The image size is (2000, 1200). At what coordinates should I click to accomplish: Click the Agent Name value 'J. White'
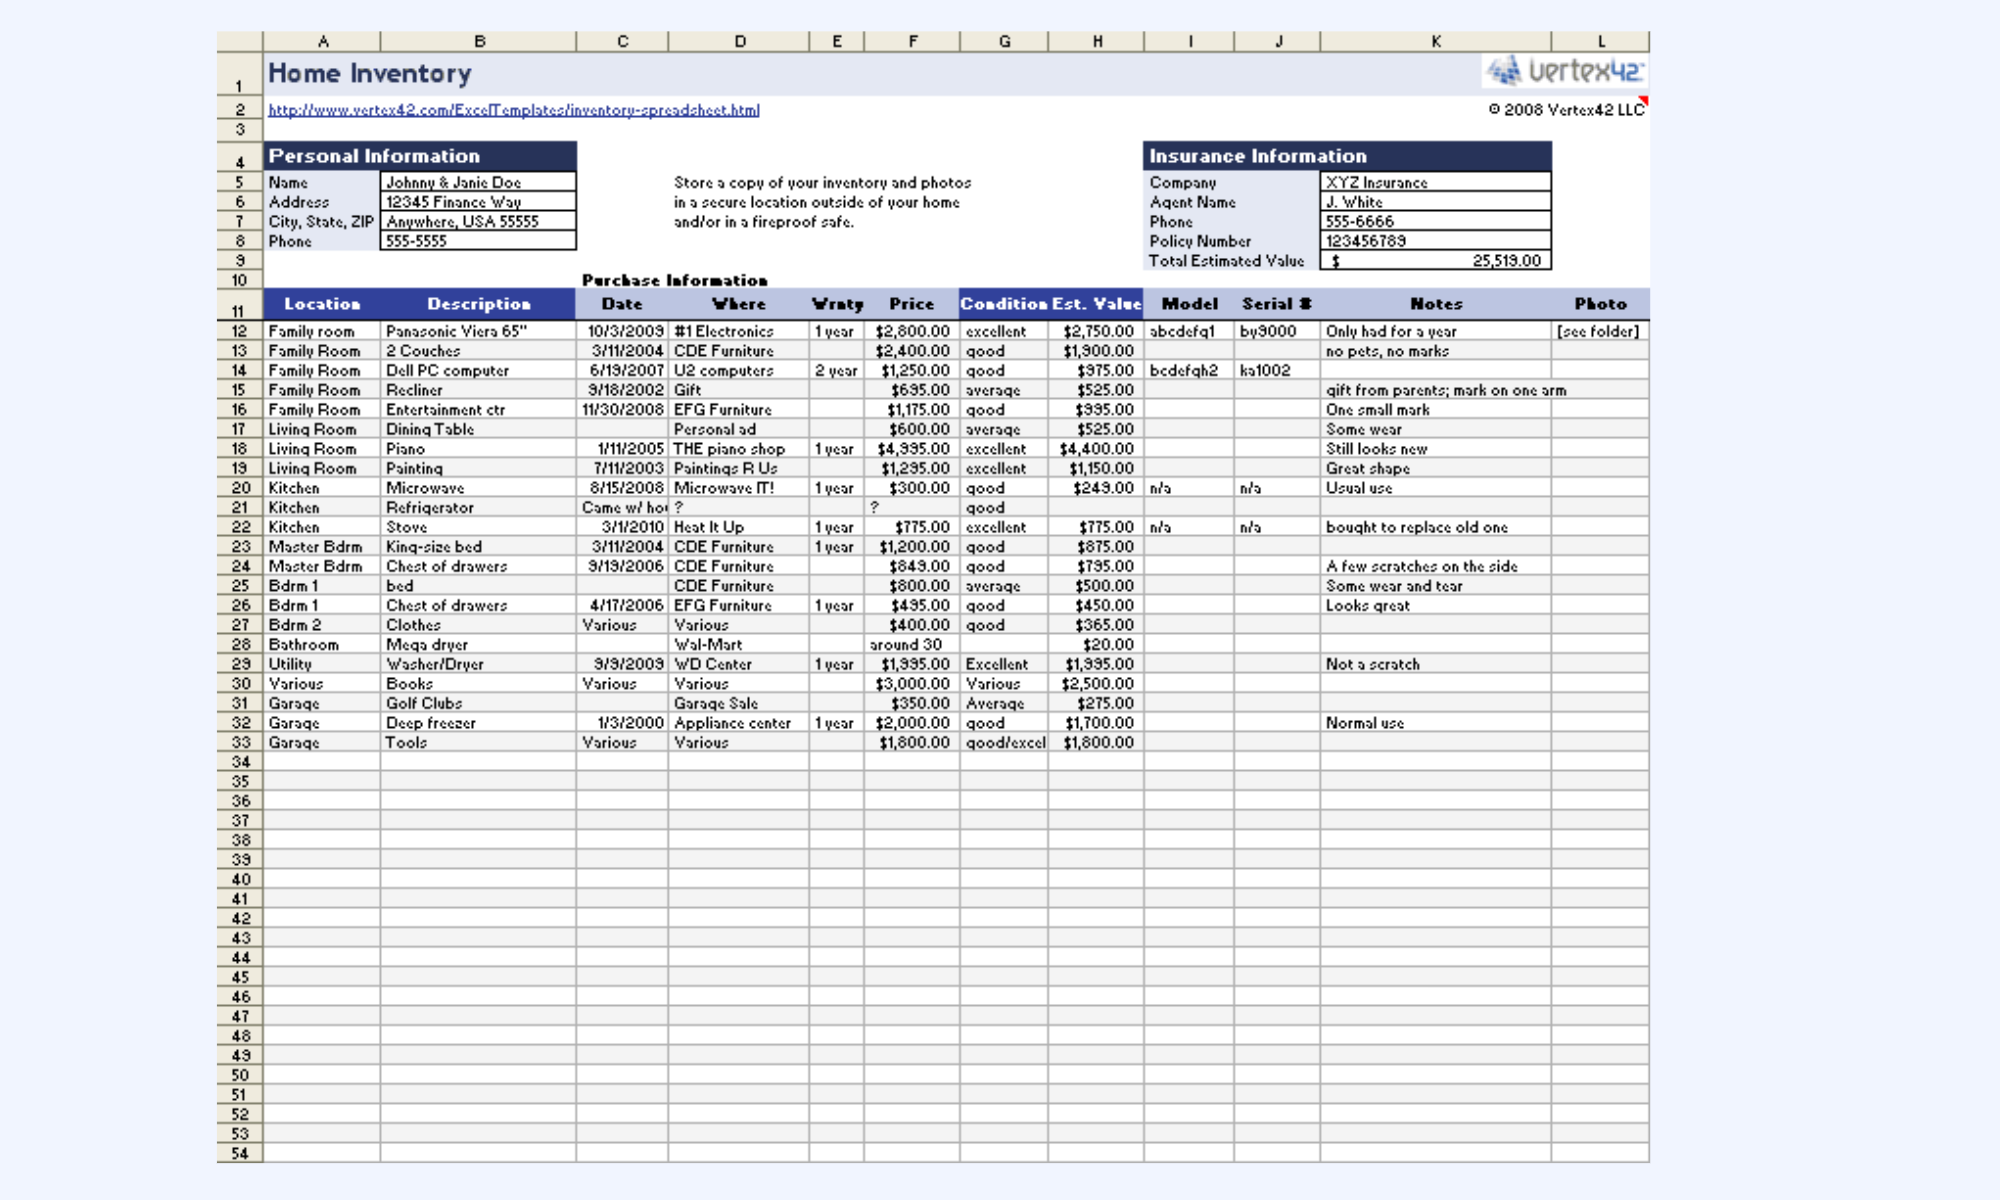[x=1435, y=202]
